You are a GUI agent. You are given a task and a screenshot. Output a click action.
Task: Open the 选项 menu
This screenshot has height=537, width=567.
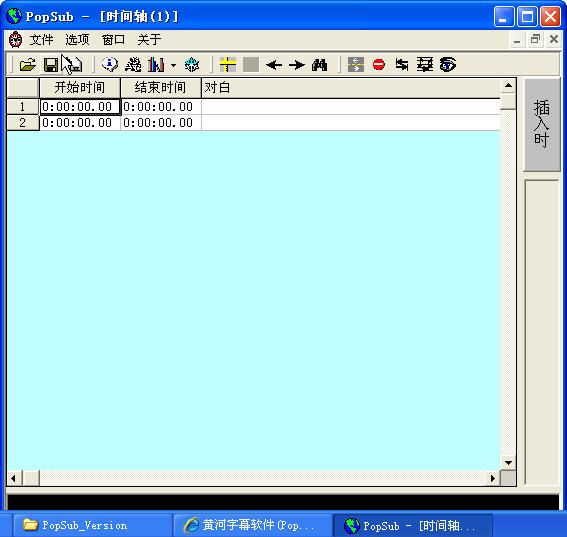pos(77,39)
